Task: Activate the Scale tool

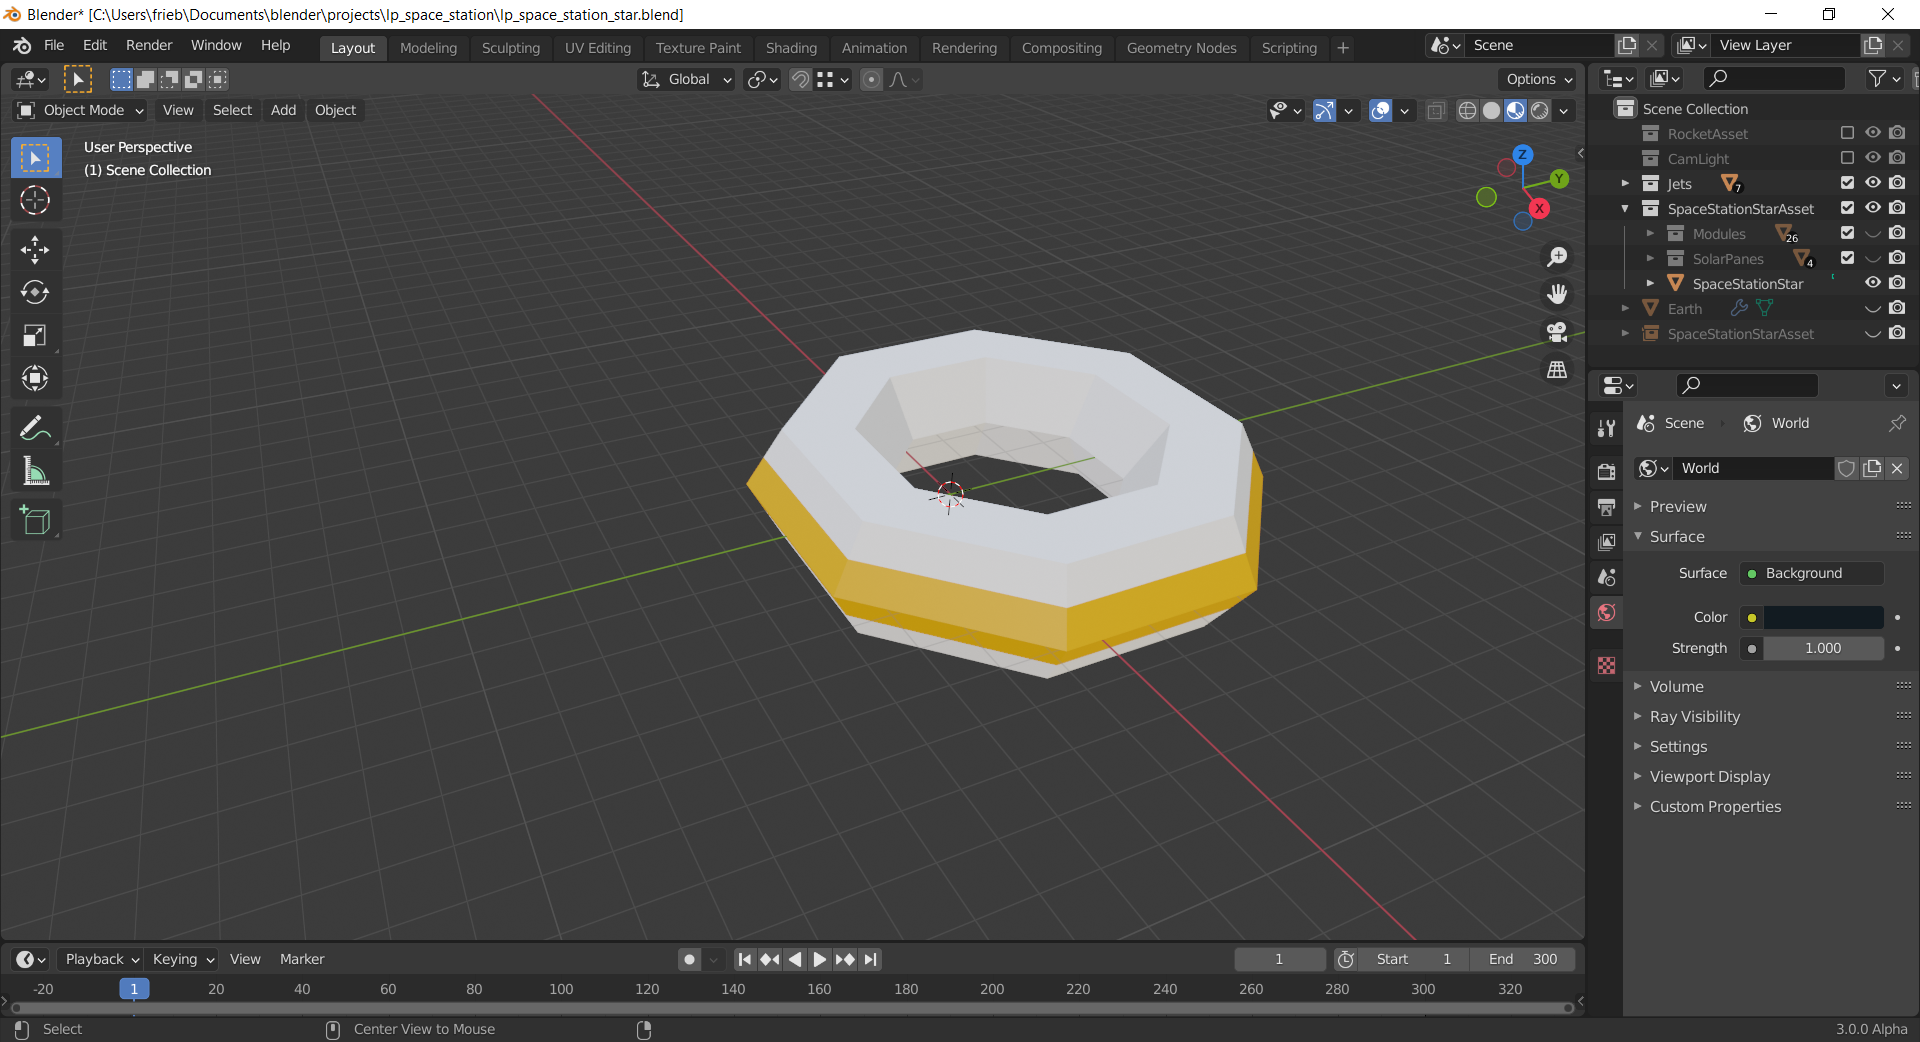Action: pos(35,336)
